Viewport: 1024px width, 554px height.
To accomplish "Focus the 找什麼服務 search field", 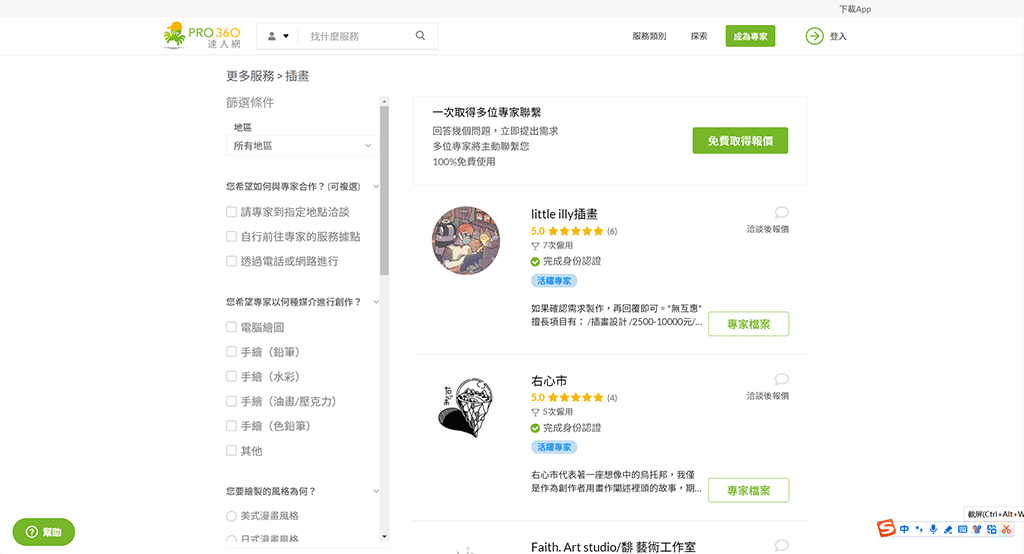I will pyautogui.click(x=356, y=37).
